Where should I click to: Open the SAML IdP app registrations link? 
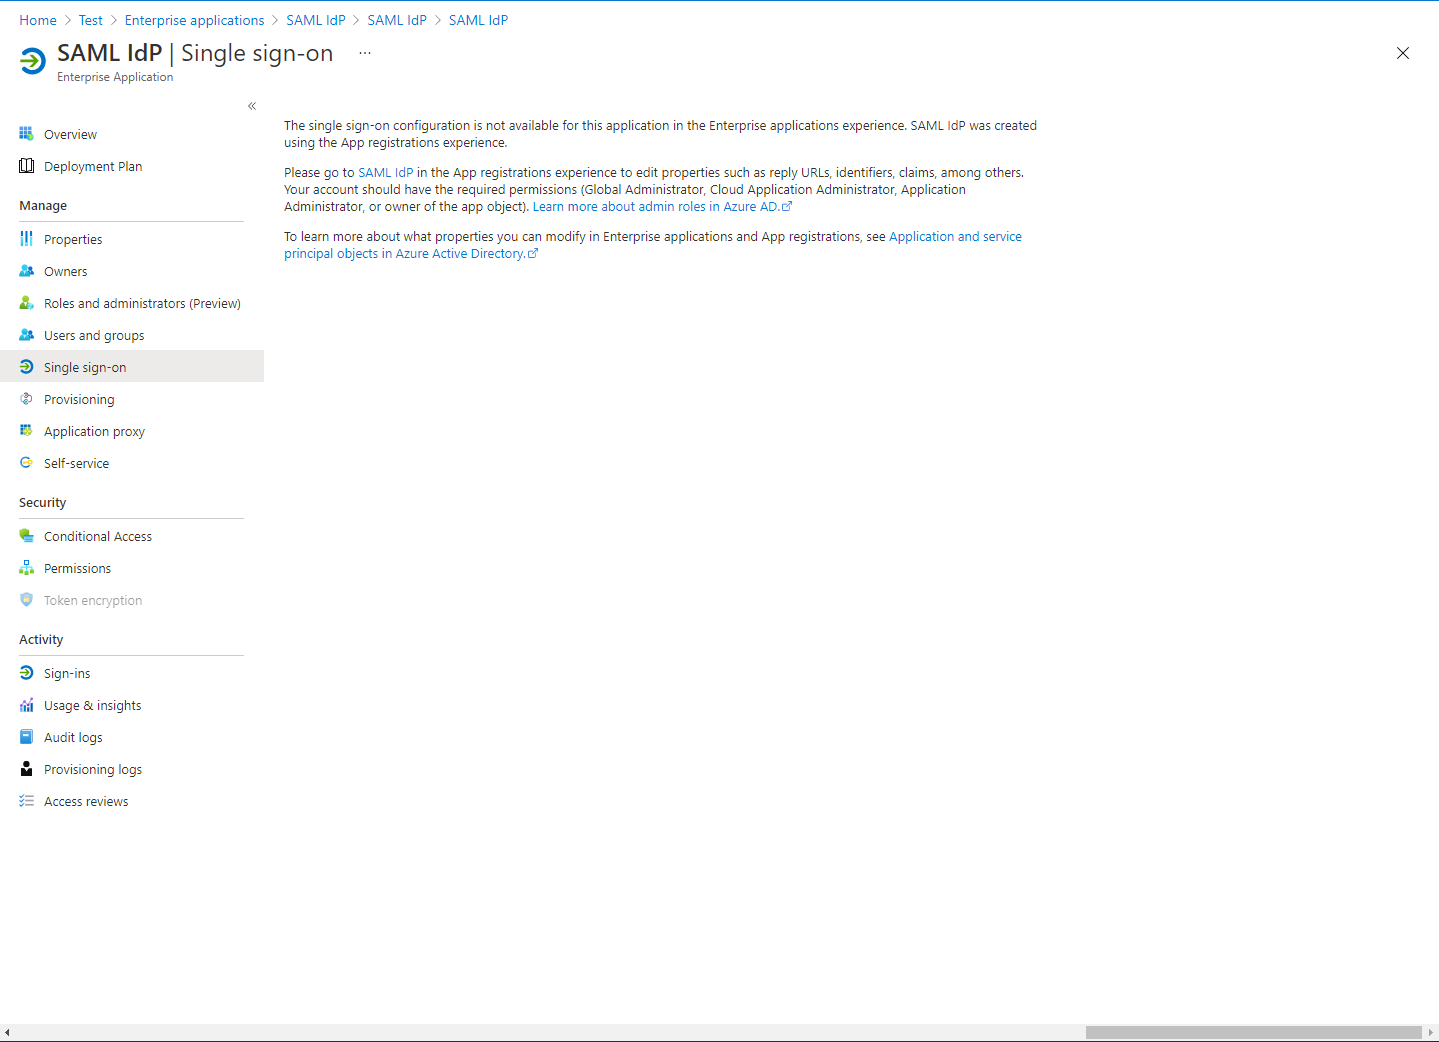386,172
